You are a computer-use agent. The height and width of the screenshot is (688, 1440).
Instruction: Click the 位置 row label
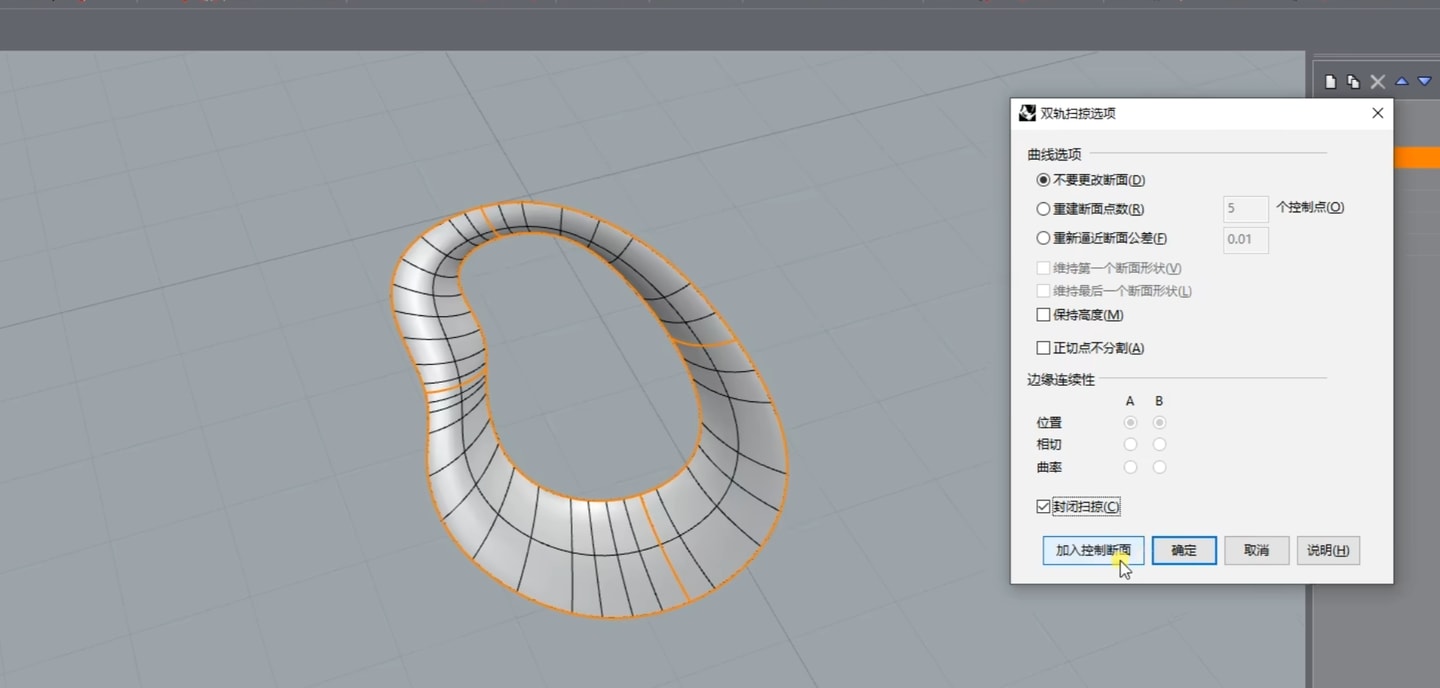[x=1049, y=423]
